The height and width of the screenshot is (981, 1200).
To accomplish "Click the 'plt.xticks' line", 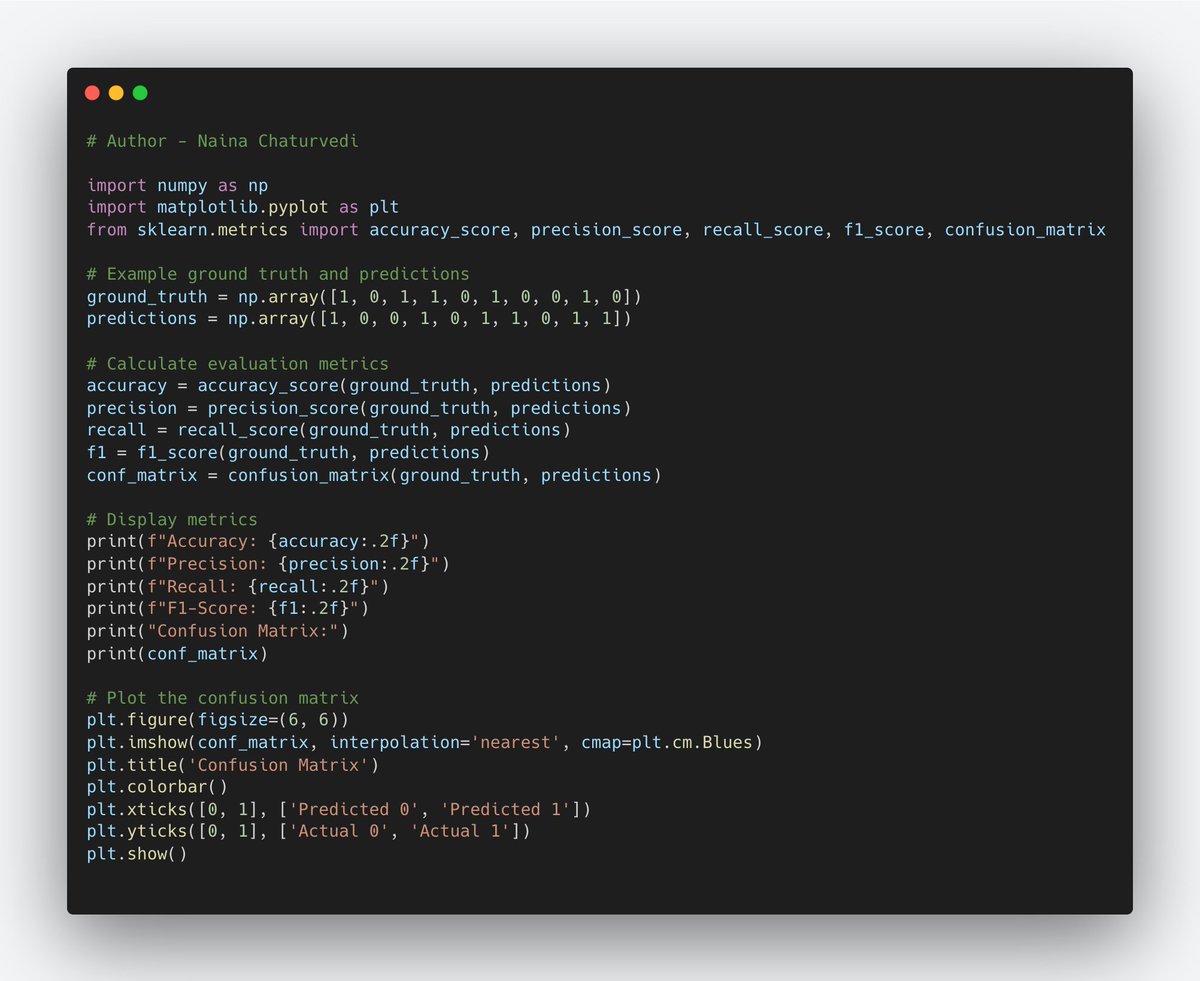I will point(339,809).
